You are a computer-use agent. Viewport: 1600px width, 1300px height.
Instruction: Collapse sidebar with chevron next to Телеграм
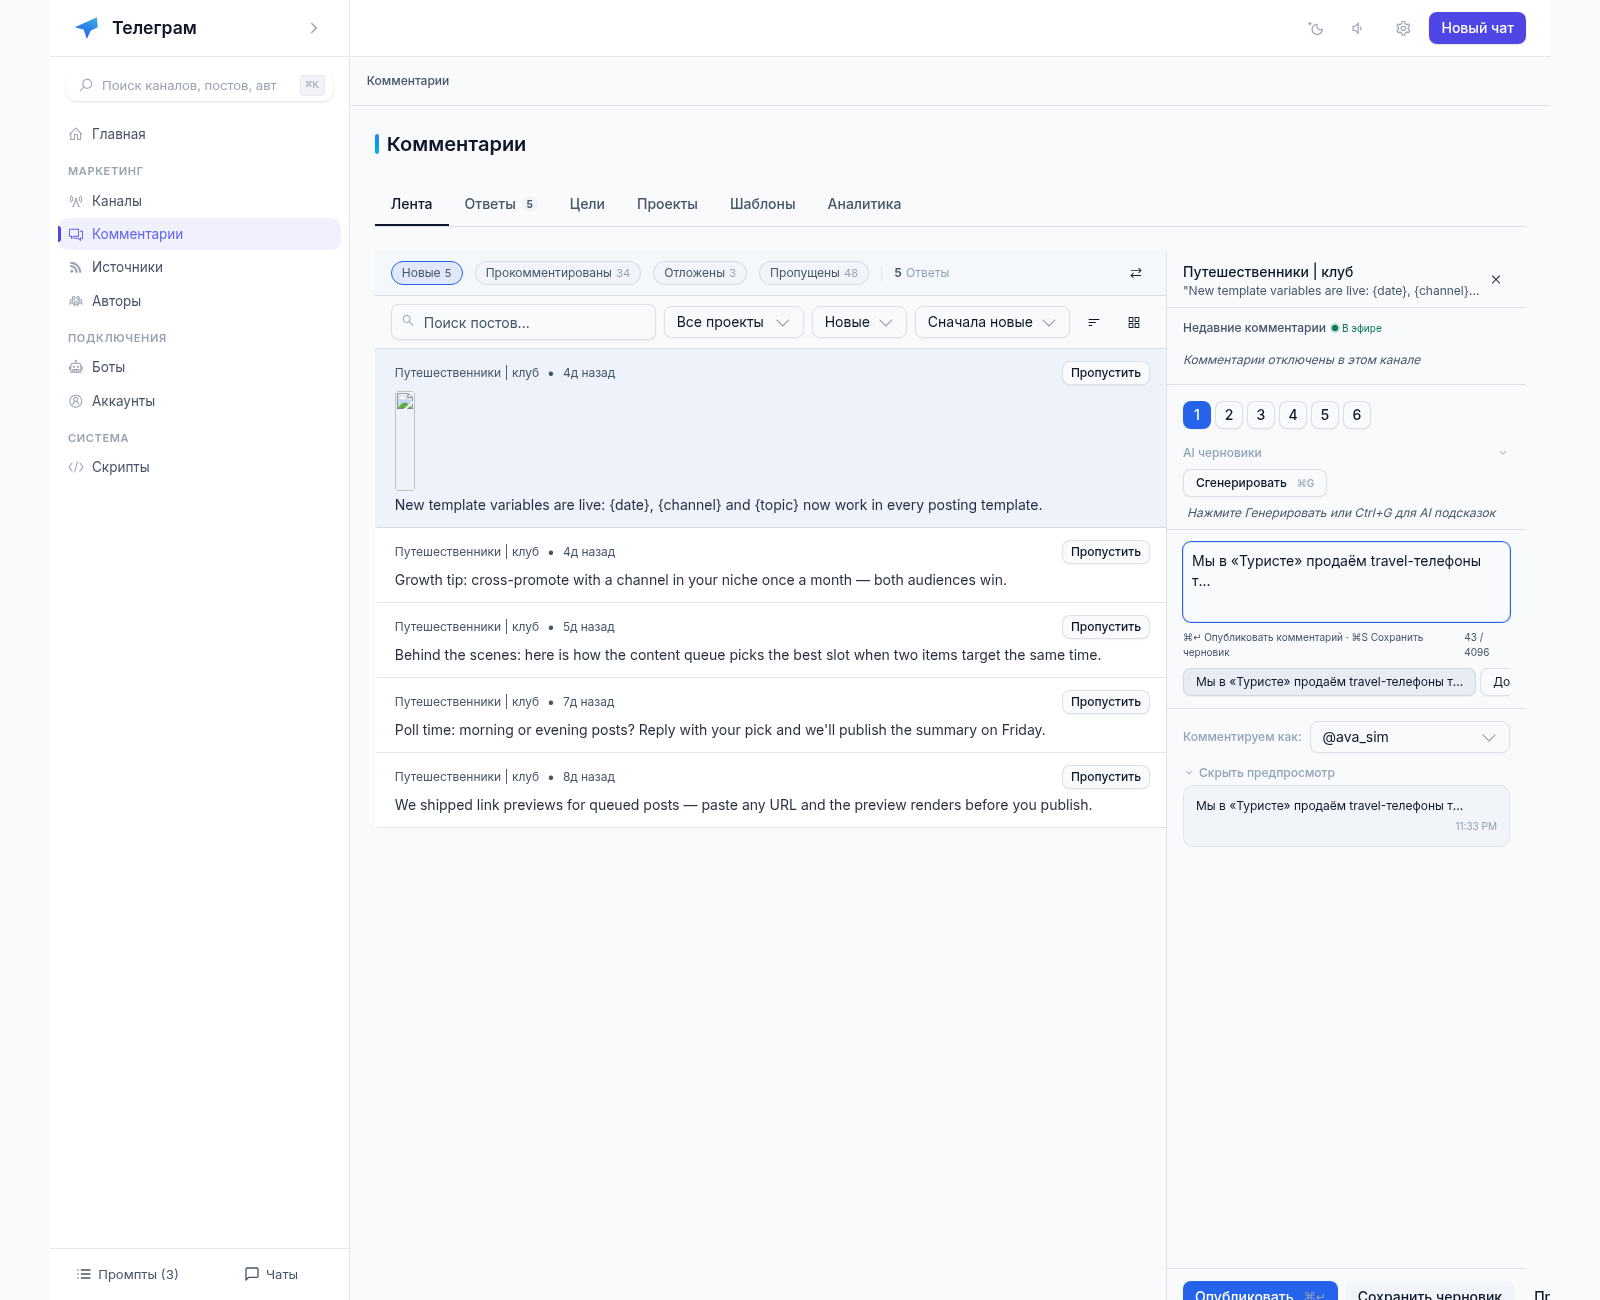314,28
